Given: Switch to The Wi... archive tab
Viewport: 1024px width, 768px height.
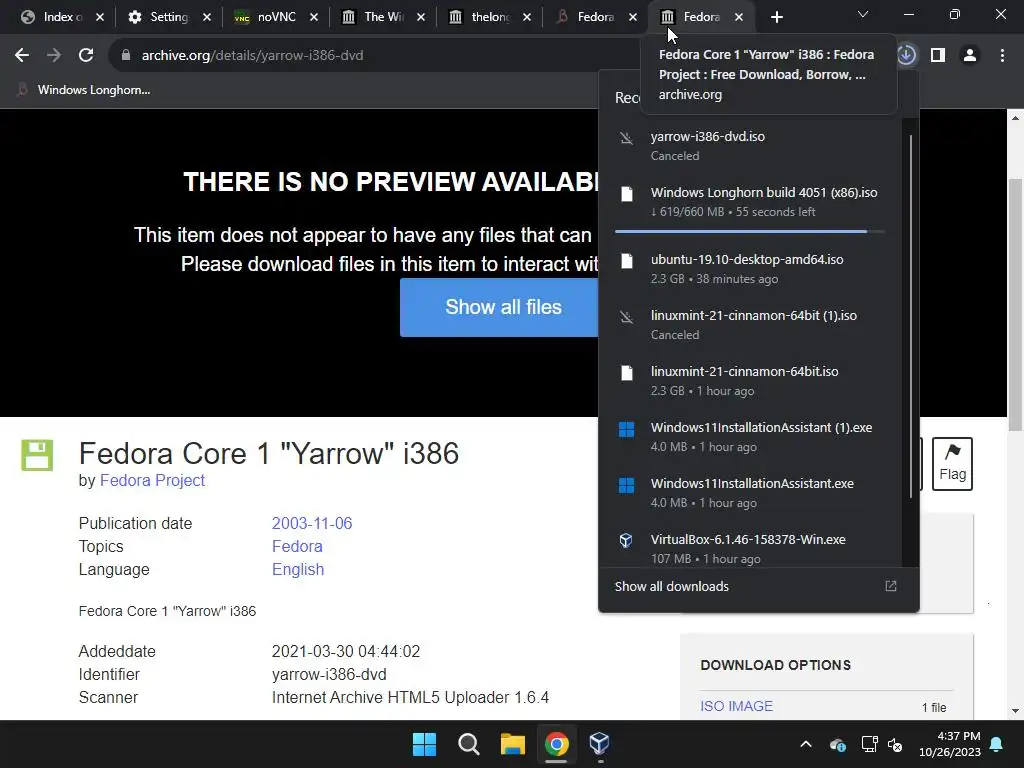Looking at the screenshot, I should [374, 17].
